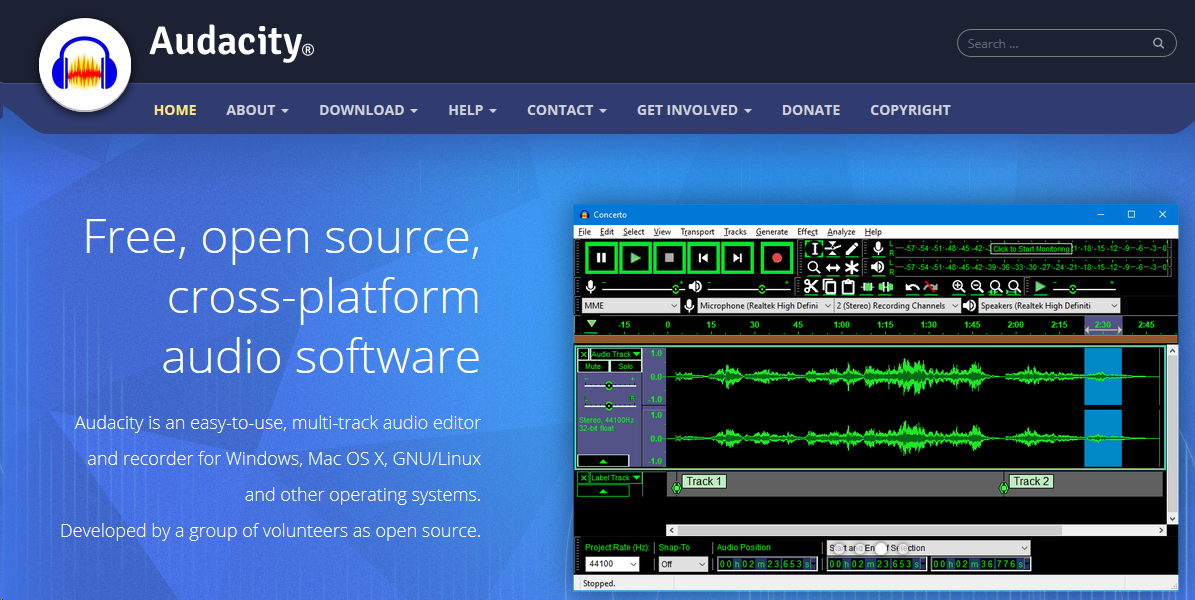1195x600 pixels.
Task: Click the Redo icon with the red strike
Action: click(931, 287)
